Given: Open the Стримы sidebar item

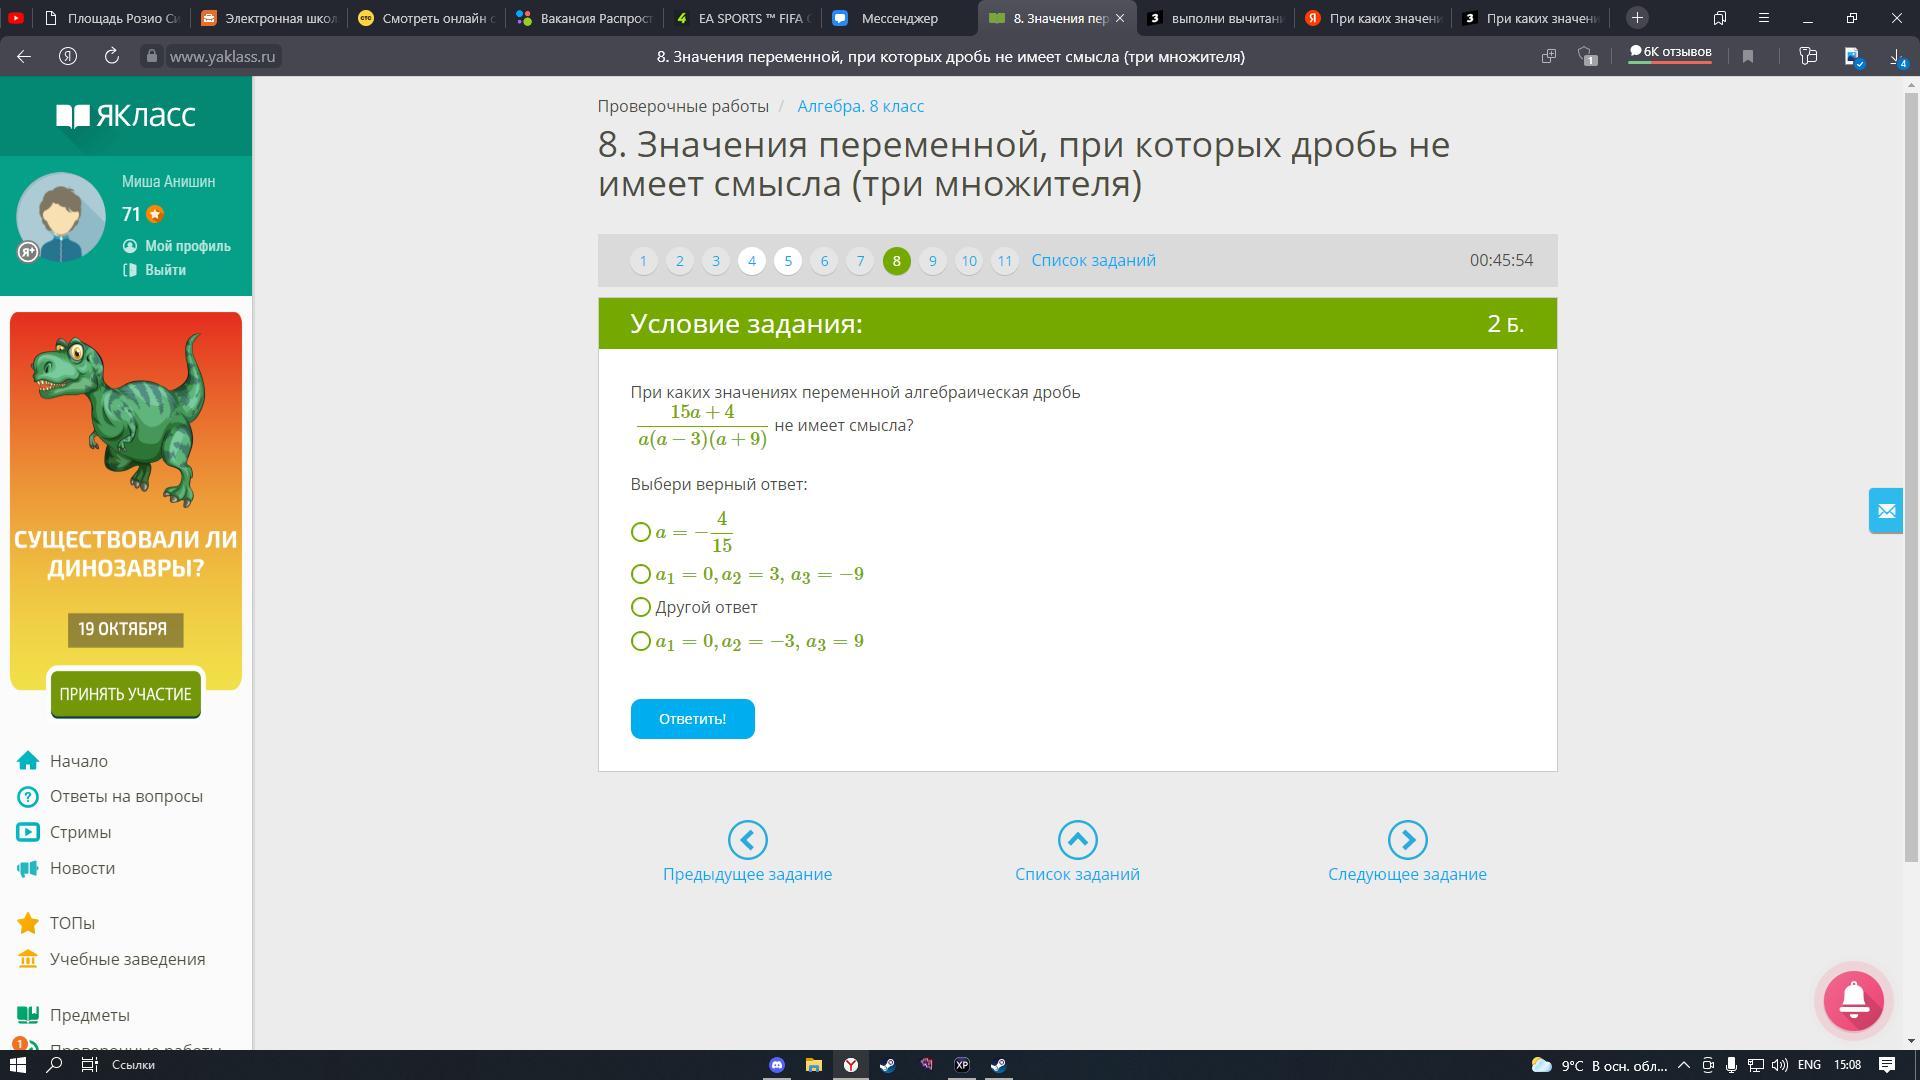Looking at the screenshot, I should coord(80,832).
